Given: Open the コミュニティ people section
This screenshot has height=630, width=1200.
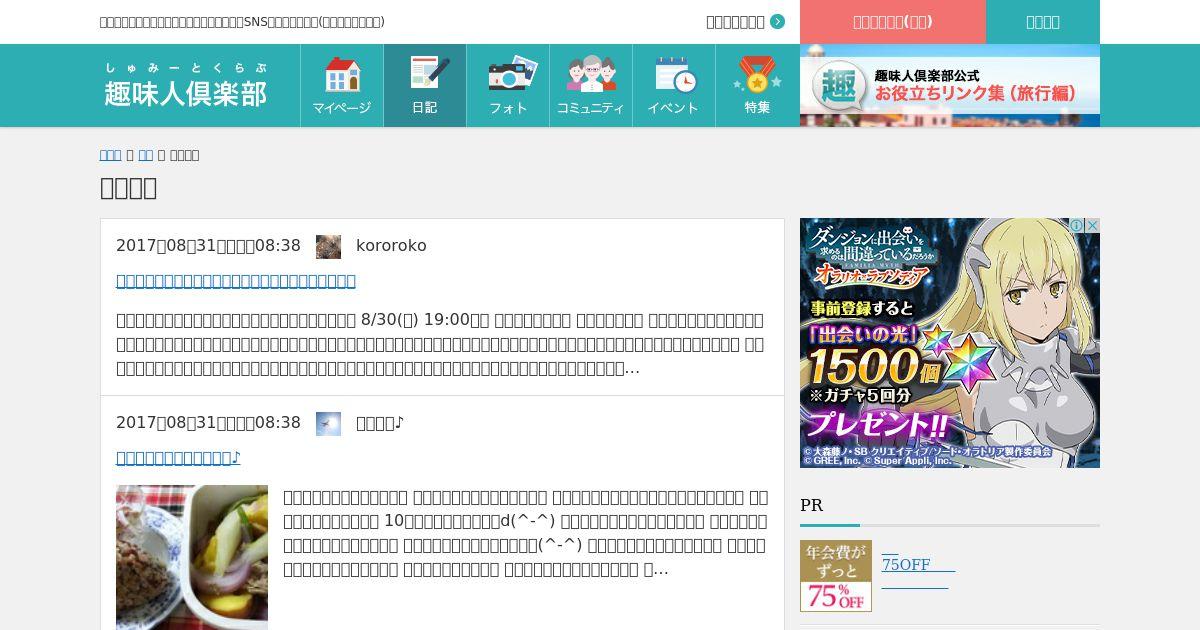Looking at the screenshot, I should (x=591, y=85).
